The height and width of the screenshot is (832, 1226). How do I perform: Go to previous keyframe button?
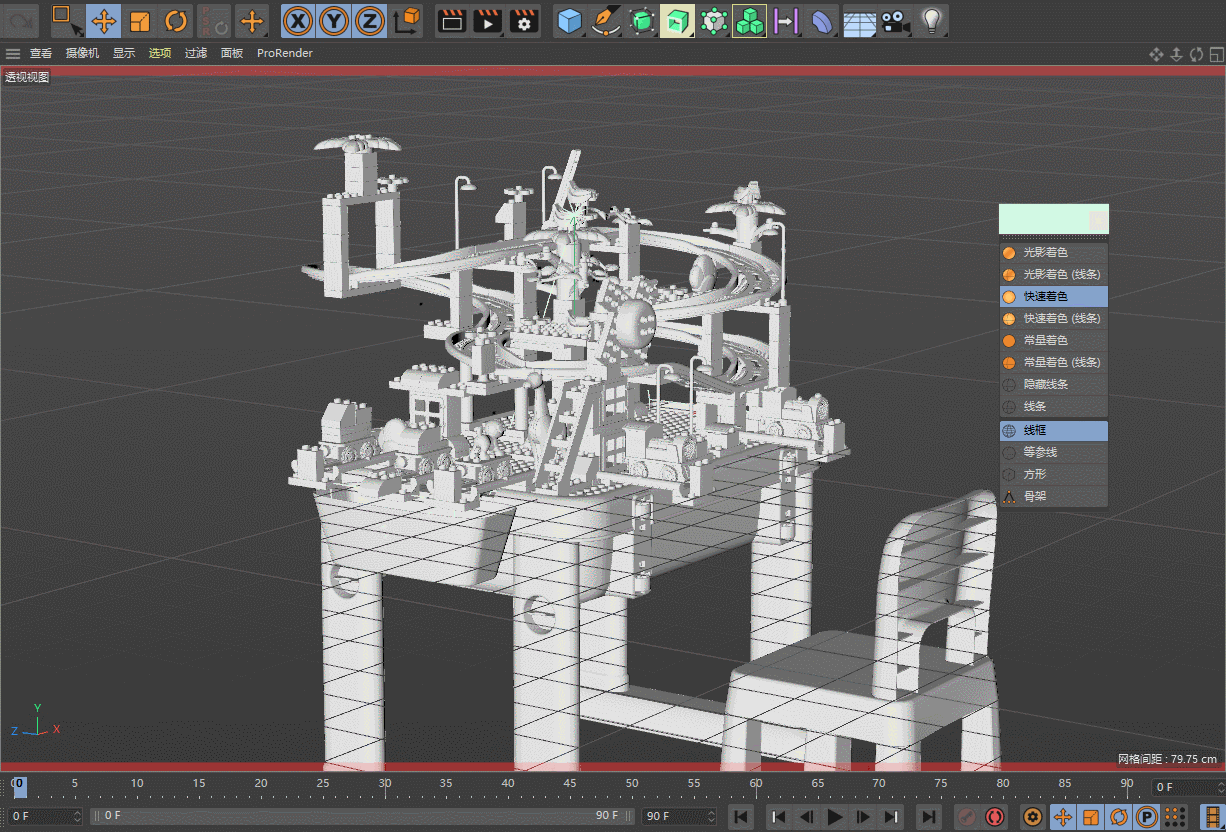(x=779, y=817)
